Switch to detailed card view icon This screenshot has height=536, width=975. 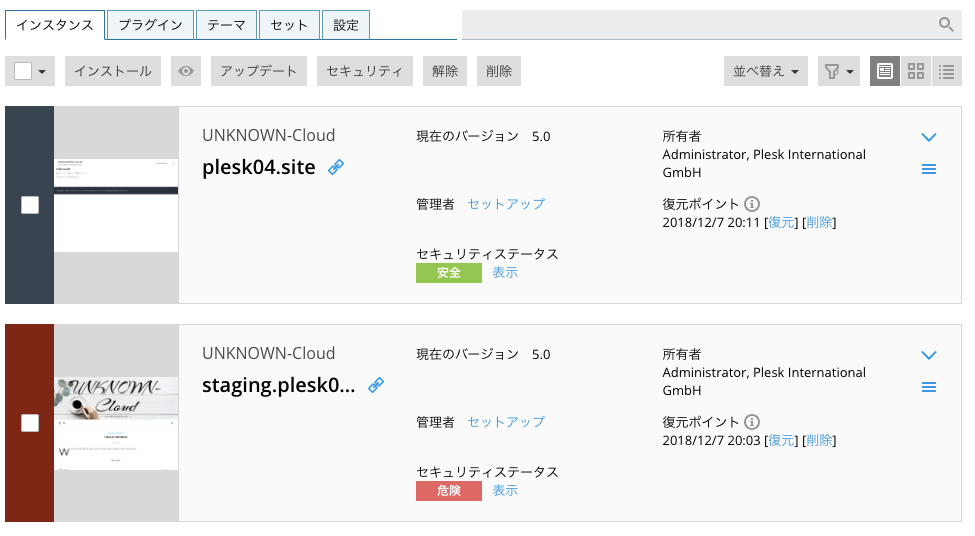[x=884, y=71]
